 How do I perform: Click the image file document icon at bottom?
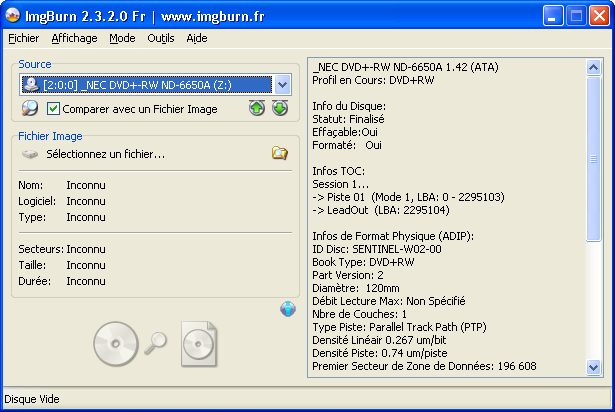pos(199,344)
